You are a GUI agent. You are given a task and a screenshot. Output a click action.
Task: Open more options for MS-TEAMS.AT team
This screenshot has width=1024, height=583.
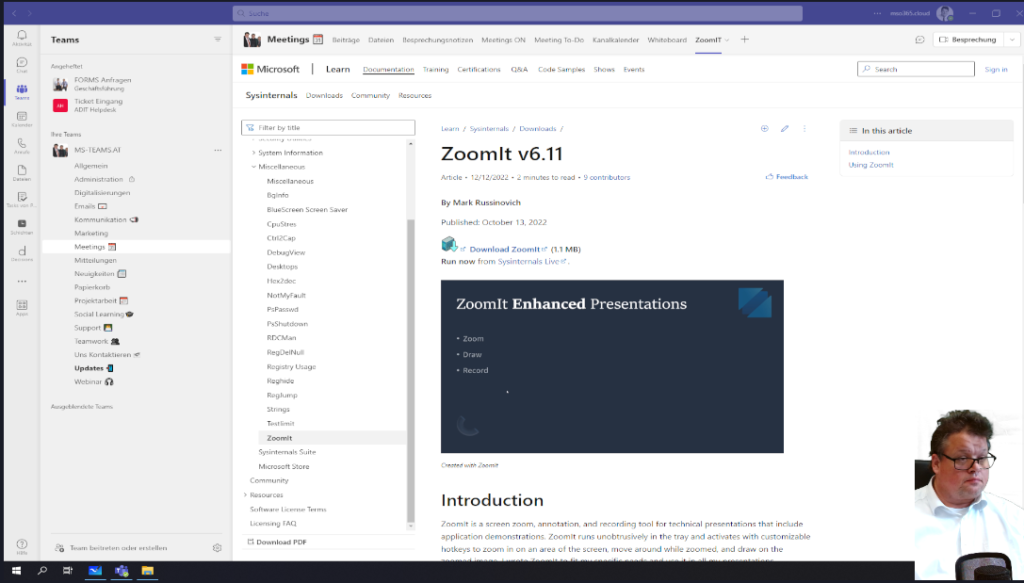[x=217, y=150]
